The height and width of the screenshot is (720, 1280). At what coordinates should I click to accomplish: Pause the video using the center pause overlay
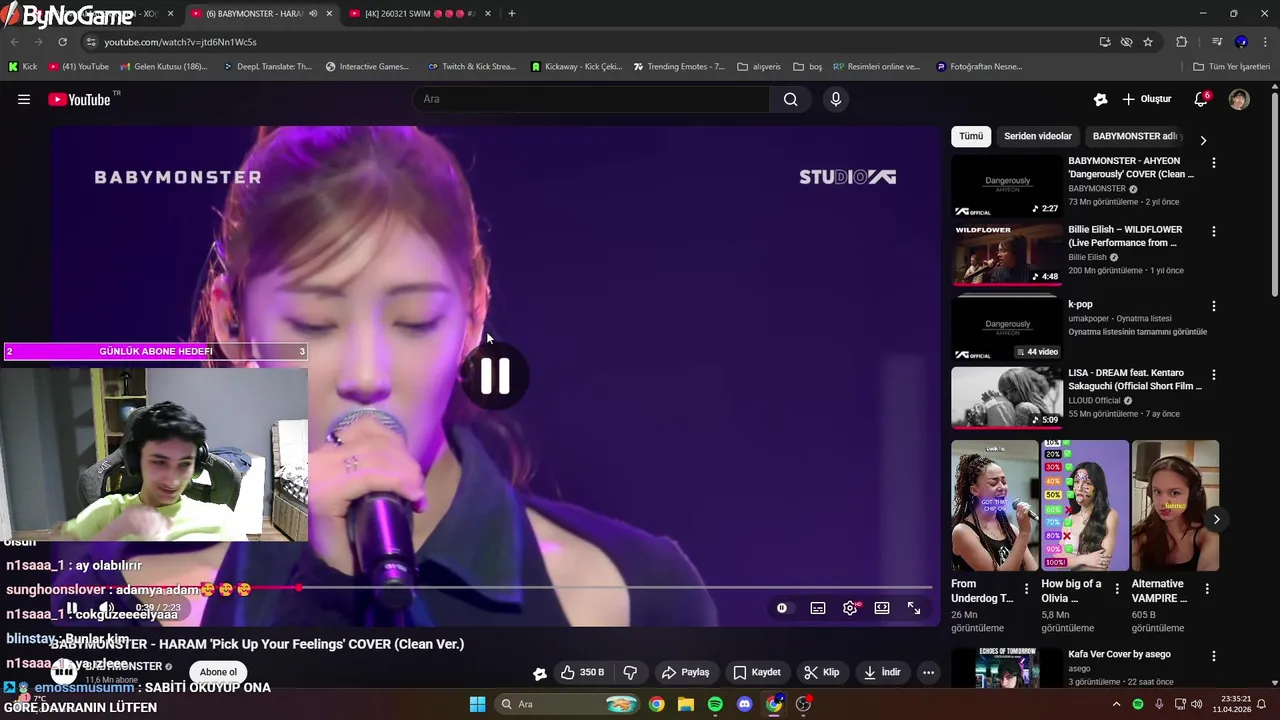[495, 376]
